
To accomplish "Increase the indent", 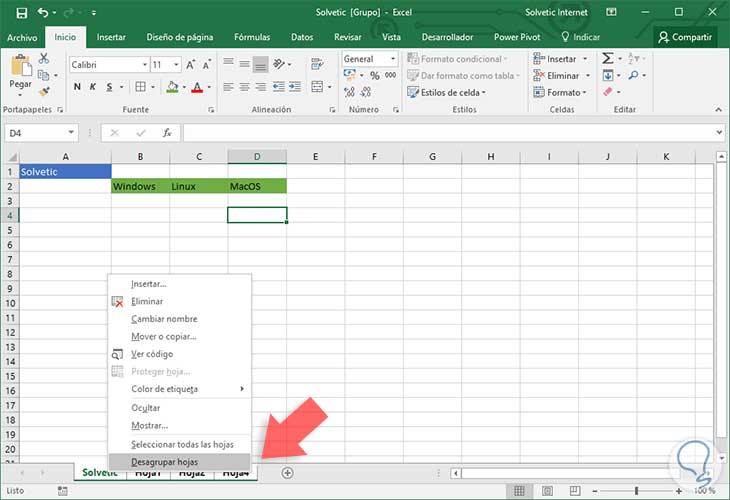I will 295,87.
